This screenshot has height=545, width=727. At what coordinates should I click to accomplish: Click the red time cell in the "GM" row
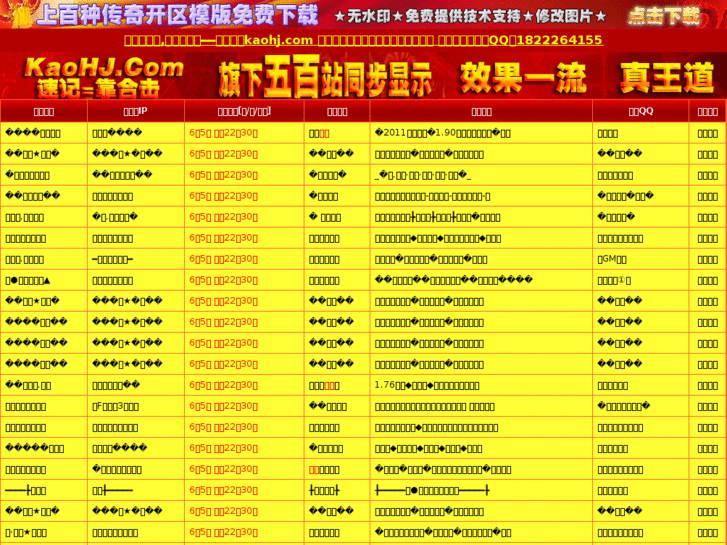click(244, 259)
